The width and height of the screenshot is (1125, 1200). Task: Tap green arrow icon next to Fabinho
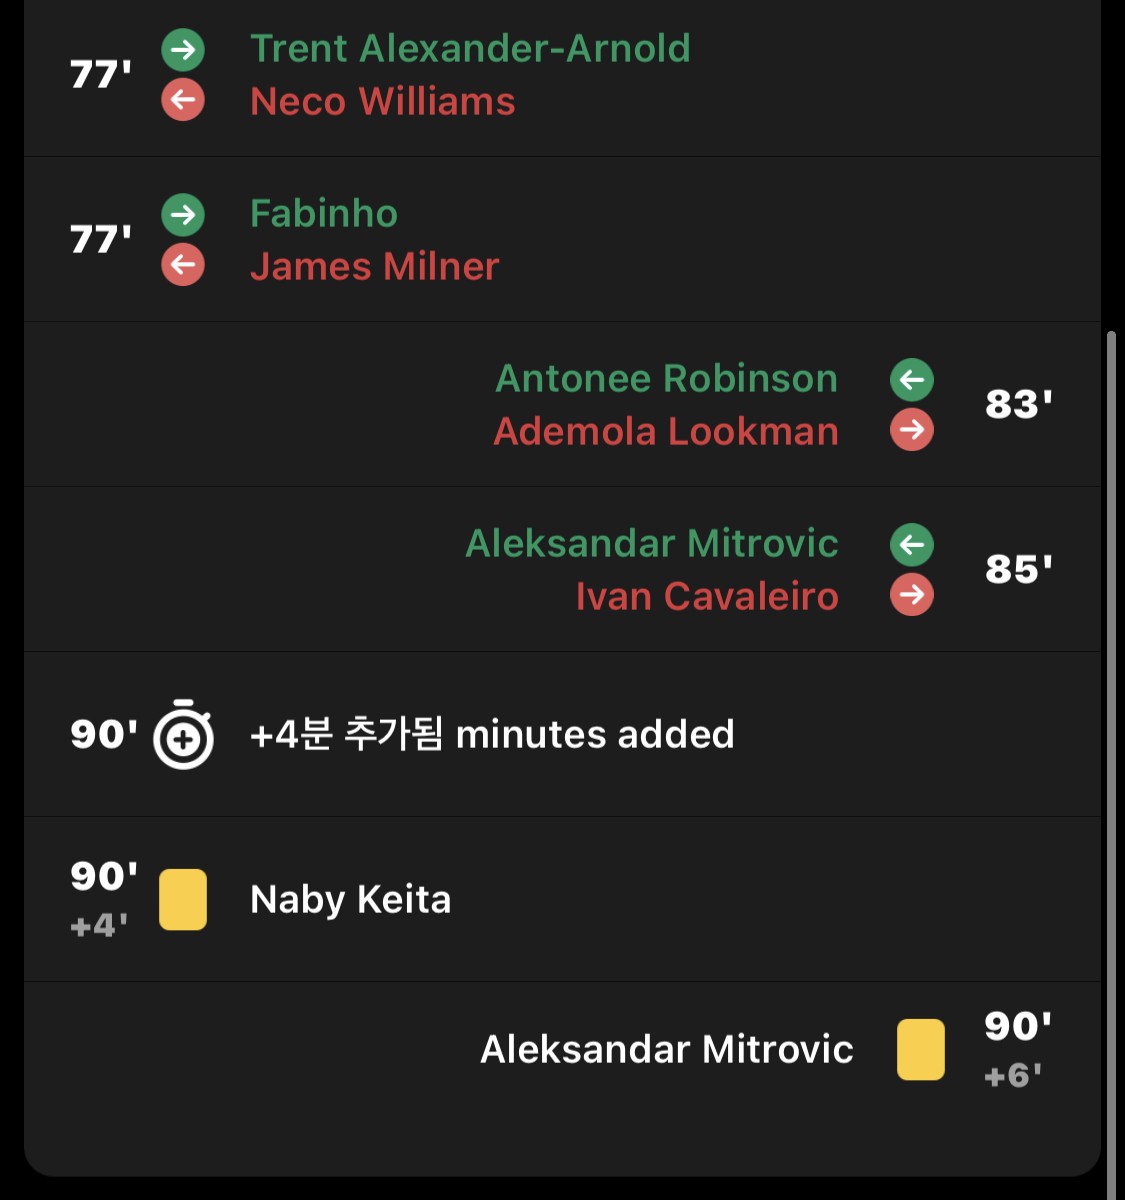(183, 214)
